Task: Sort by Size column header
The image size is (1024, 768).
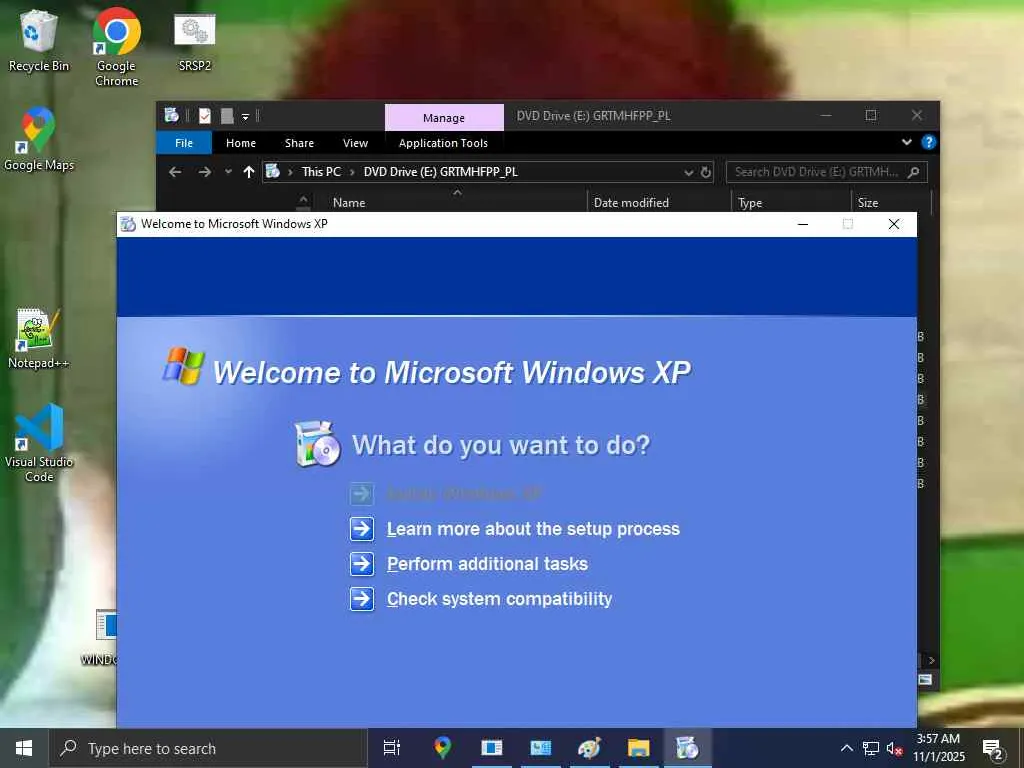Action: click(867, 202)
